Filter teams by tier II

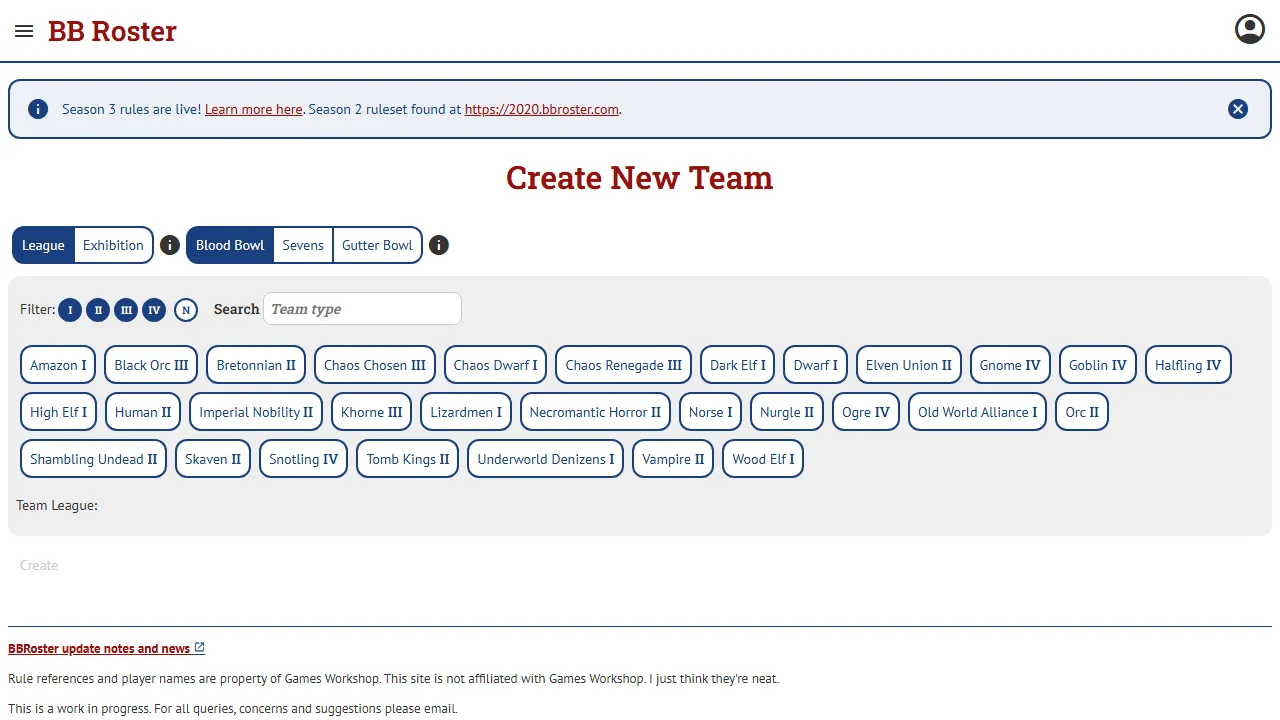[x=98, y=310]
